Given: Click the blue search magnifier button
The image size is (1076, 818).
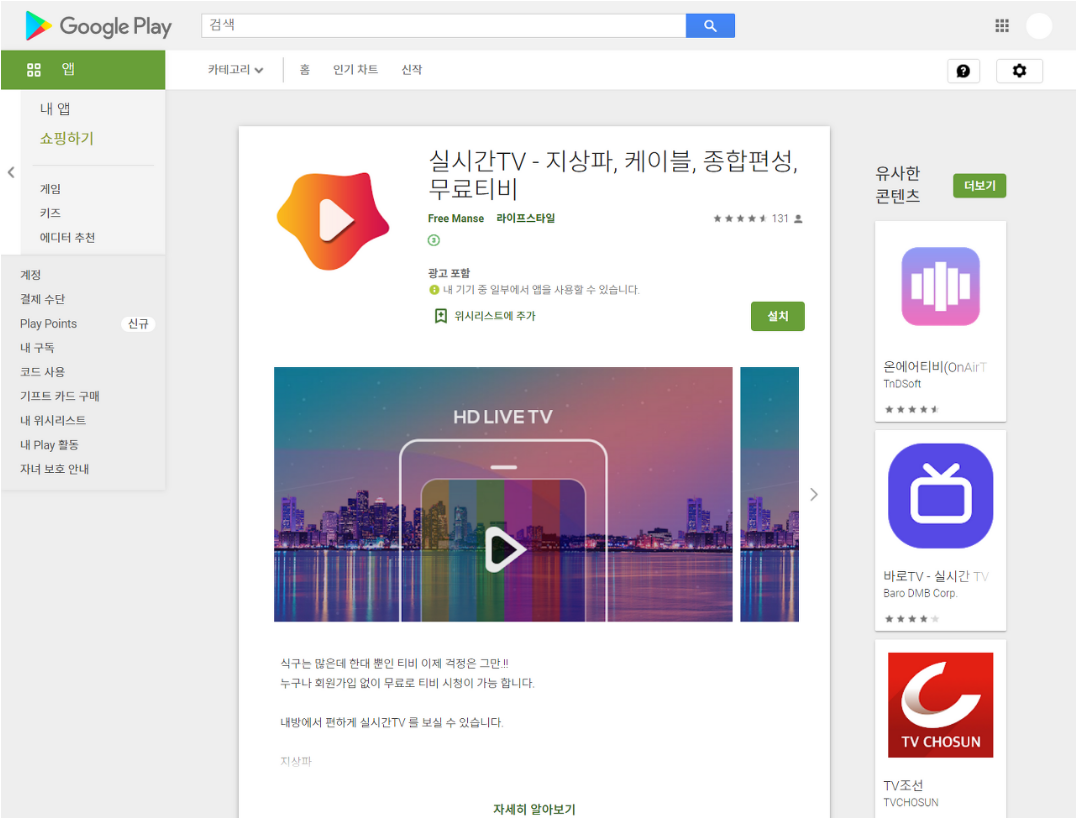Looking at the screenshot, I should [710, 26].
